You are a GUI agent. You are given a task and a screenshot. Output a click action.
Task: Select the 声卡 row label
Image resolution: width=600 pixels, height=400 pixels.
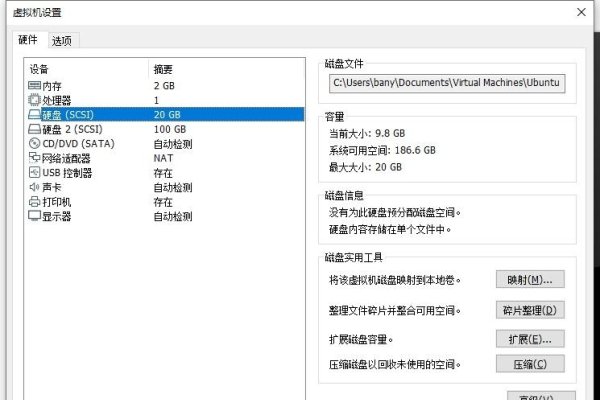pos(52,187)
